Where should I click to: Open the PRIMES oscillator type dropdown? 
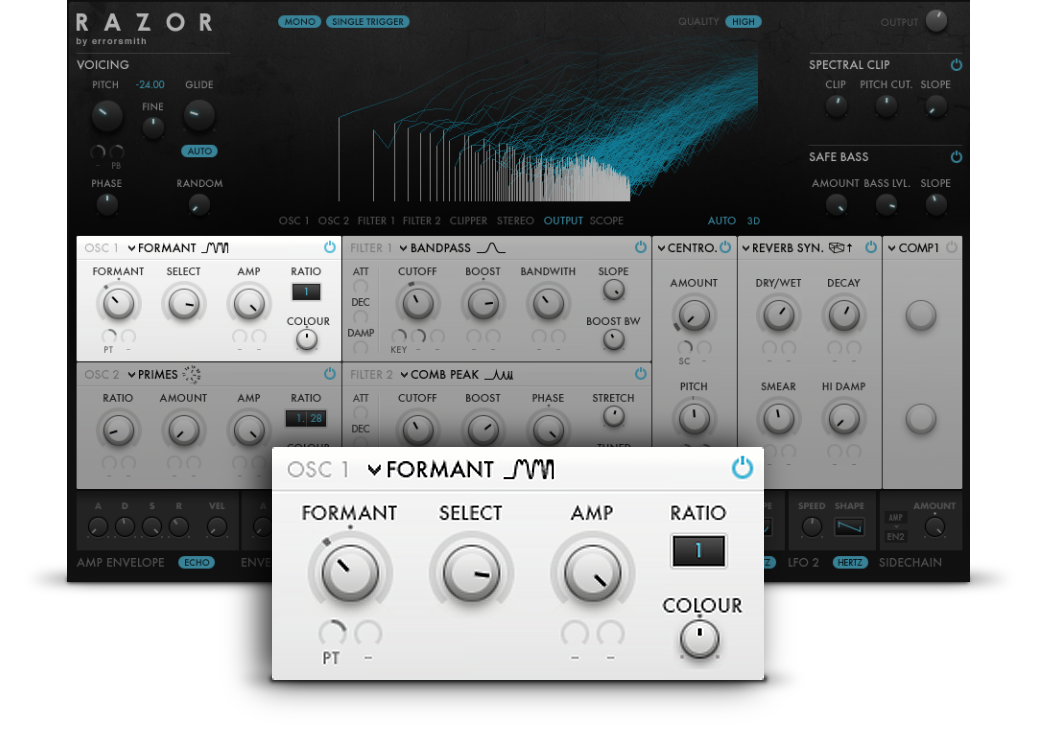(153, 375)
